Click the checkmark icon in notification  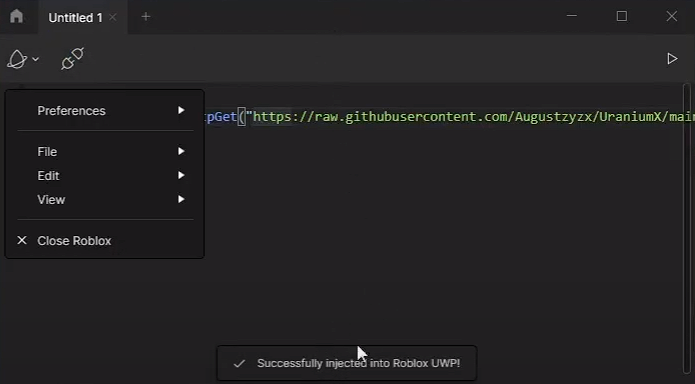(239, 364)
